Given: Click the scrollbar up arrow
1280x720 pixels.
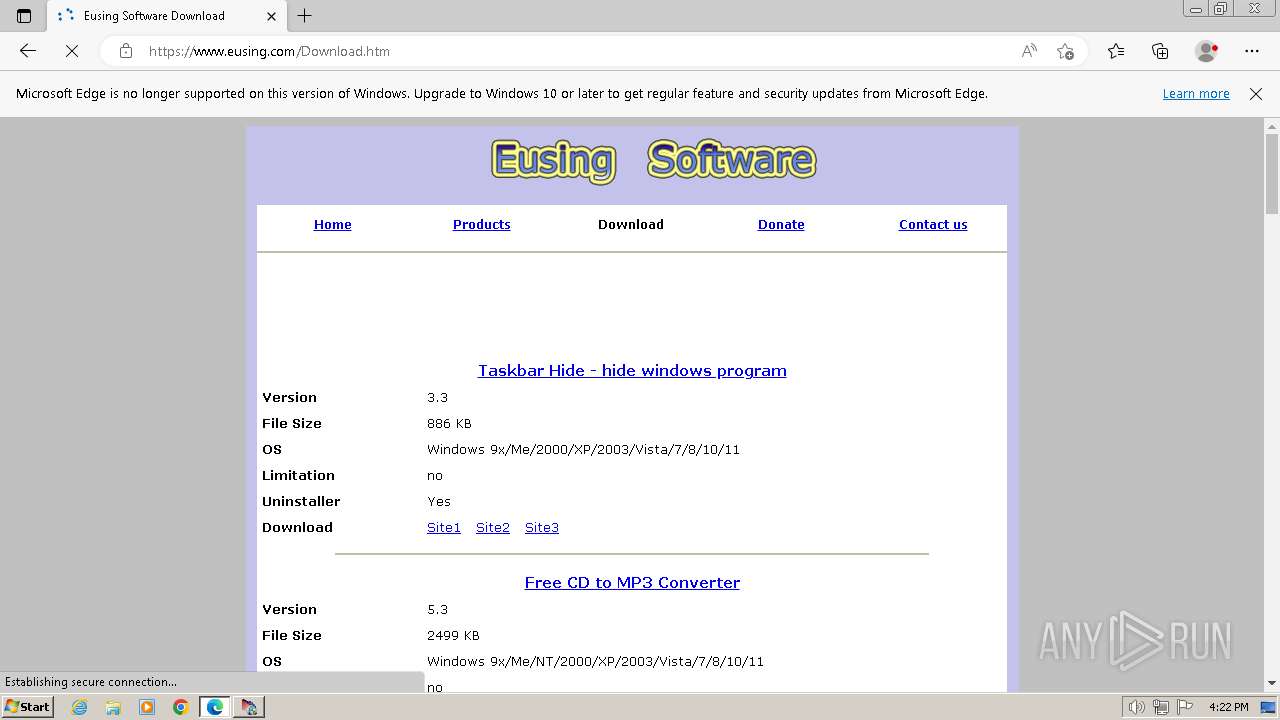Looking at the screenshot, I should 1272,126.
